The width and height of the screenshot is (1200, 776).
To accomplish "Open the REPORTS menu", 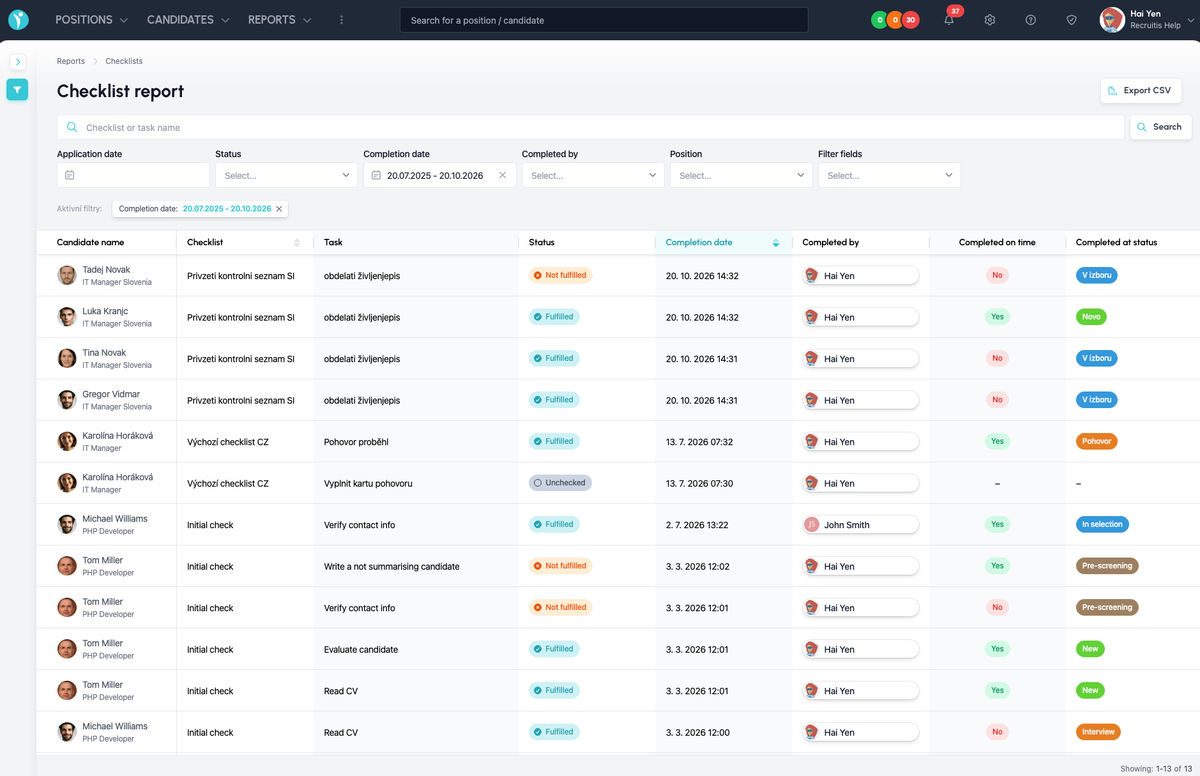I will coord(280,20).
